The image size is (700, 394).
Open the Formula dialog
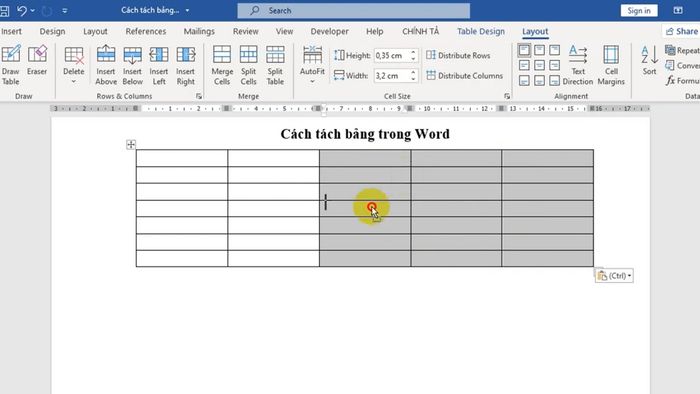click(682, 81)
